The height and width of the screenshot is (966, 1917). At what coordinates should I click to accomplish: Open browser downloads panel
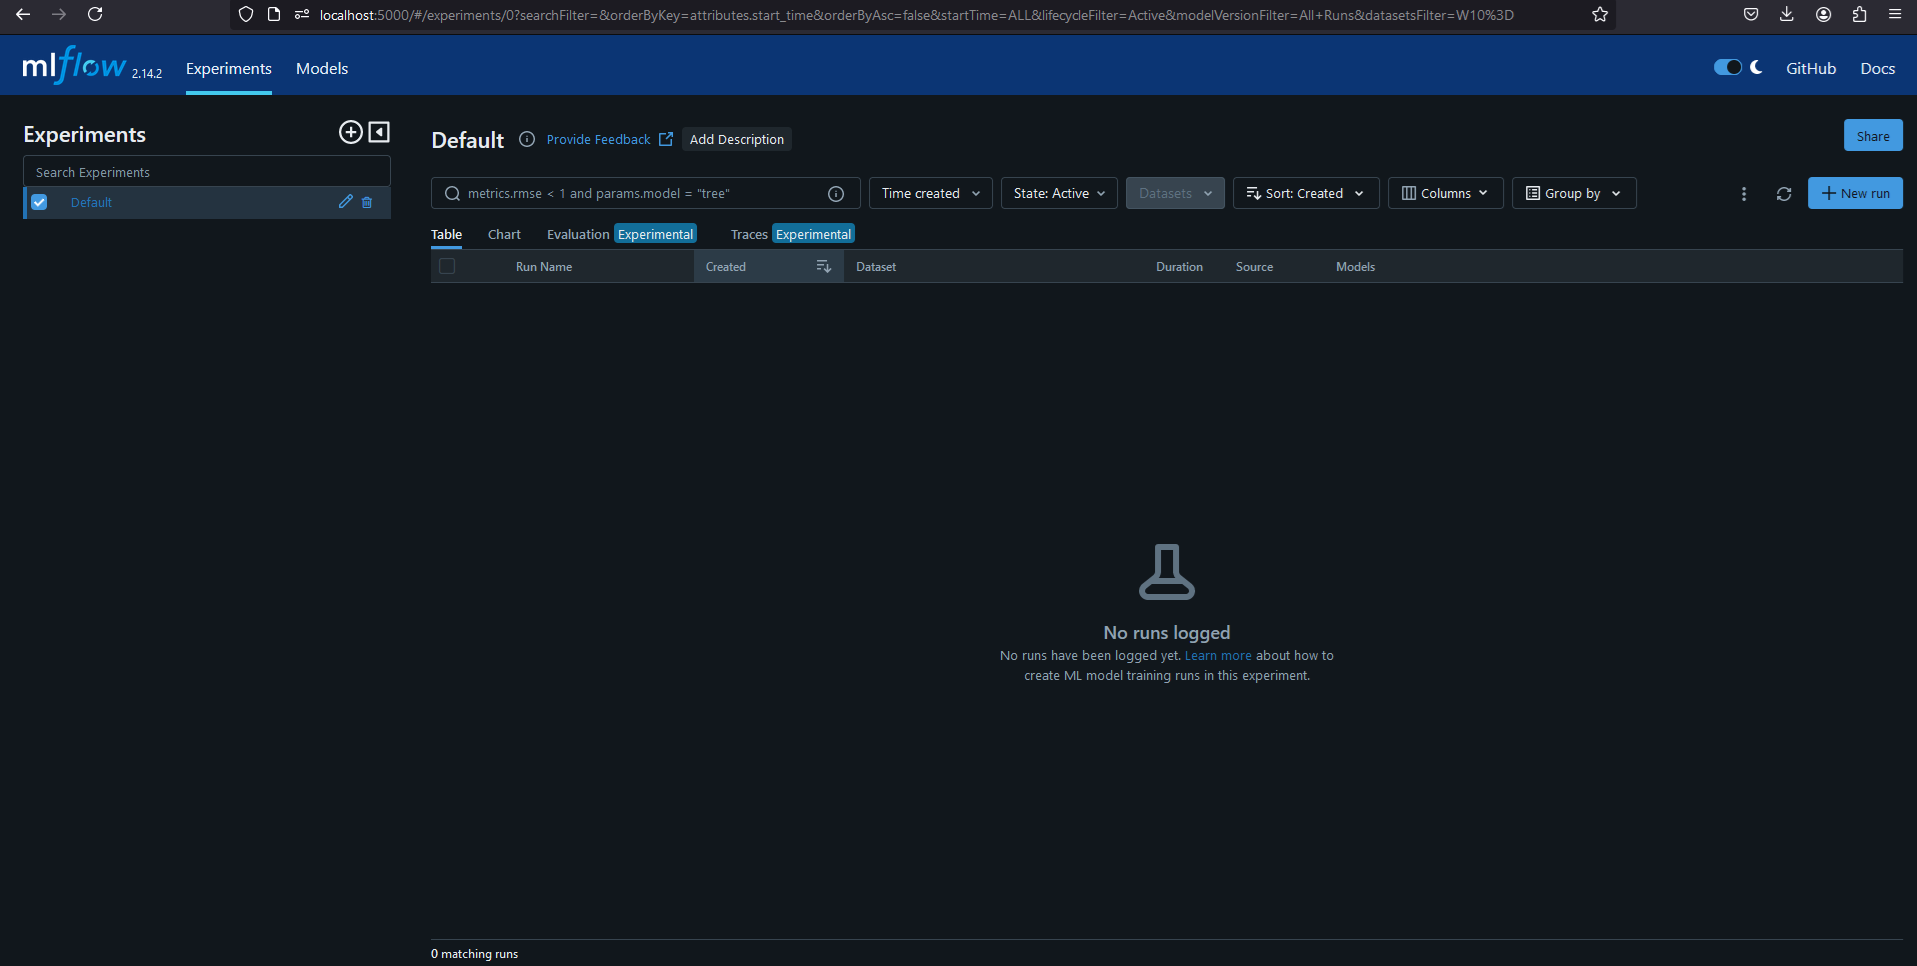(x=1787, y=14)
